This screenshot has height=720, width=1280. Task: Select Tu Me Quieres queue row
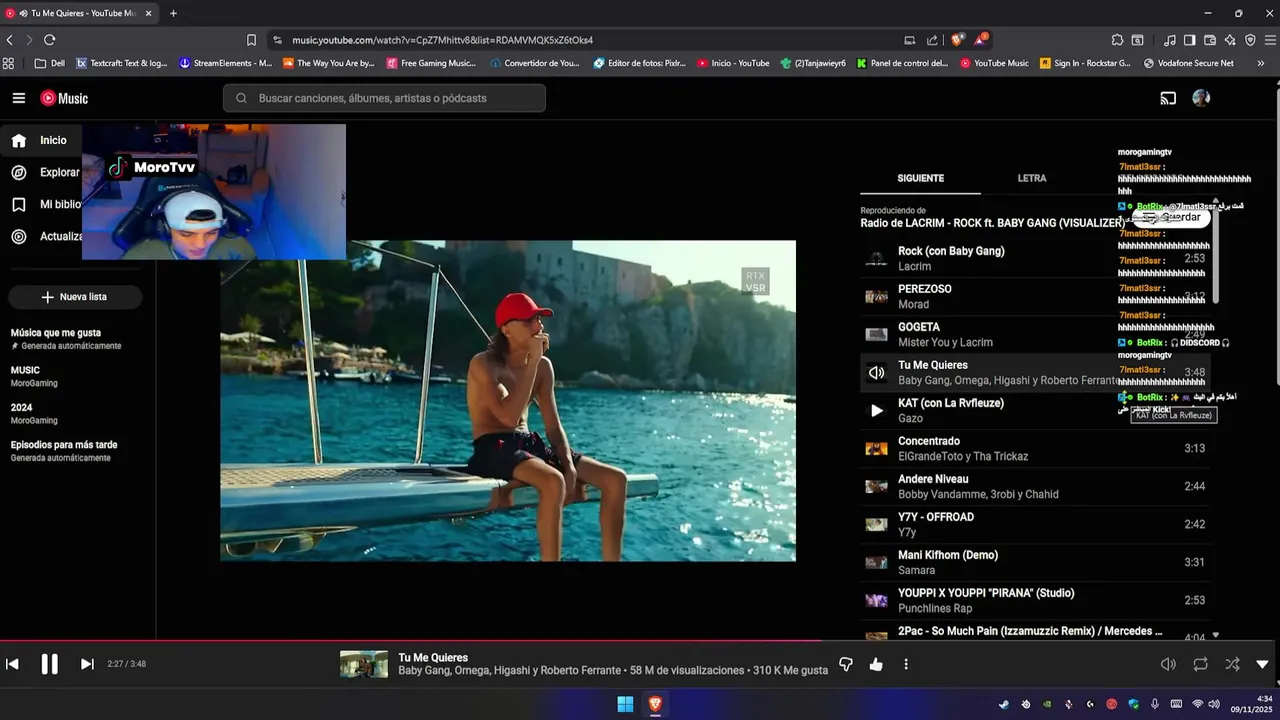point(1035,373)
